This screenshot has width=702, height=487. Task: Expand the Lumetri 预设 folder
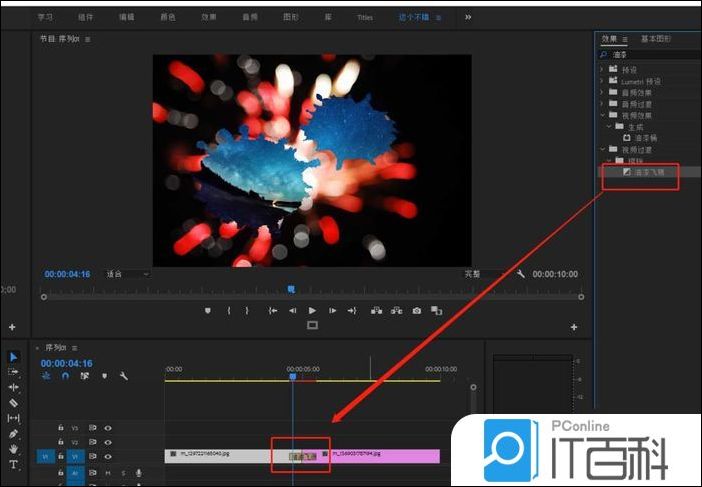tap(602, 81)
